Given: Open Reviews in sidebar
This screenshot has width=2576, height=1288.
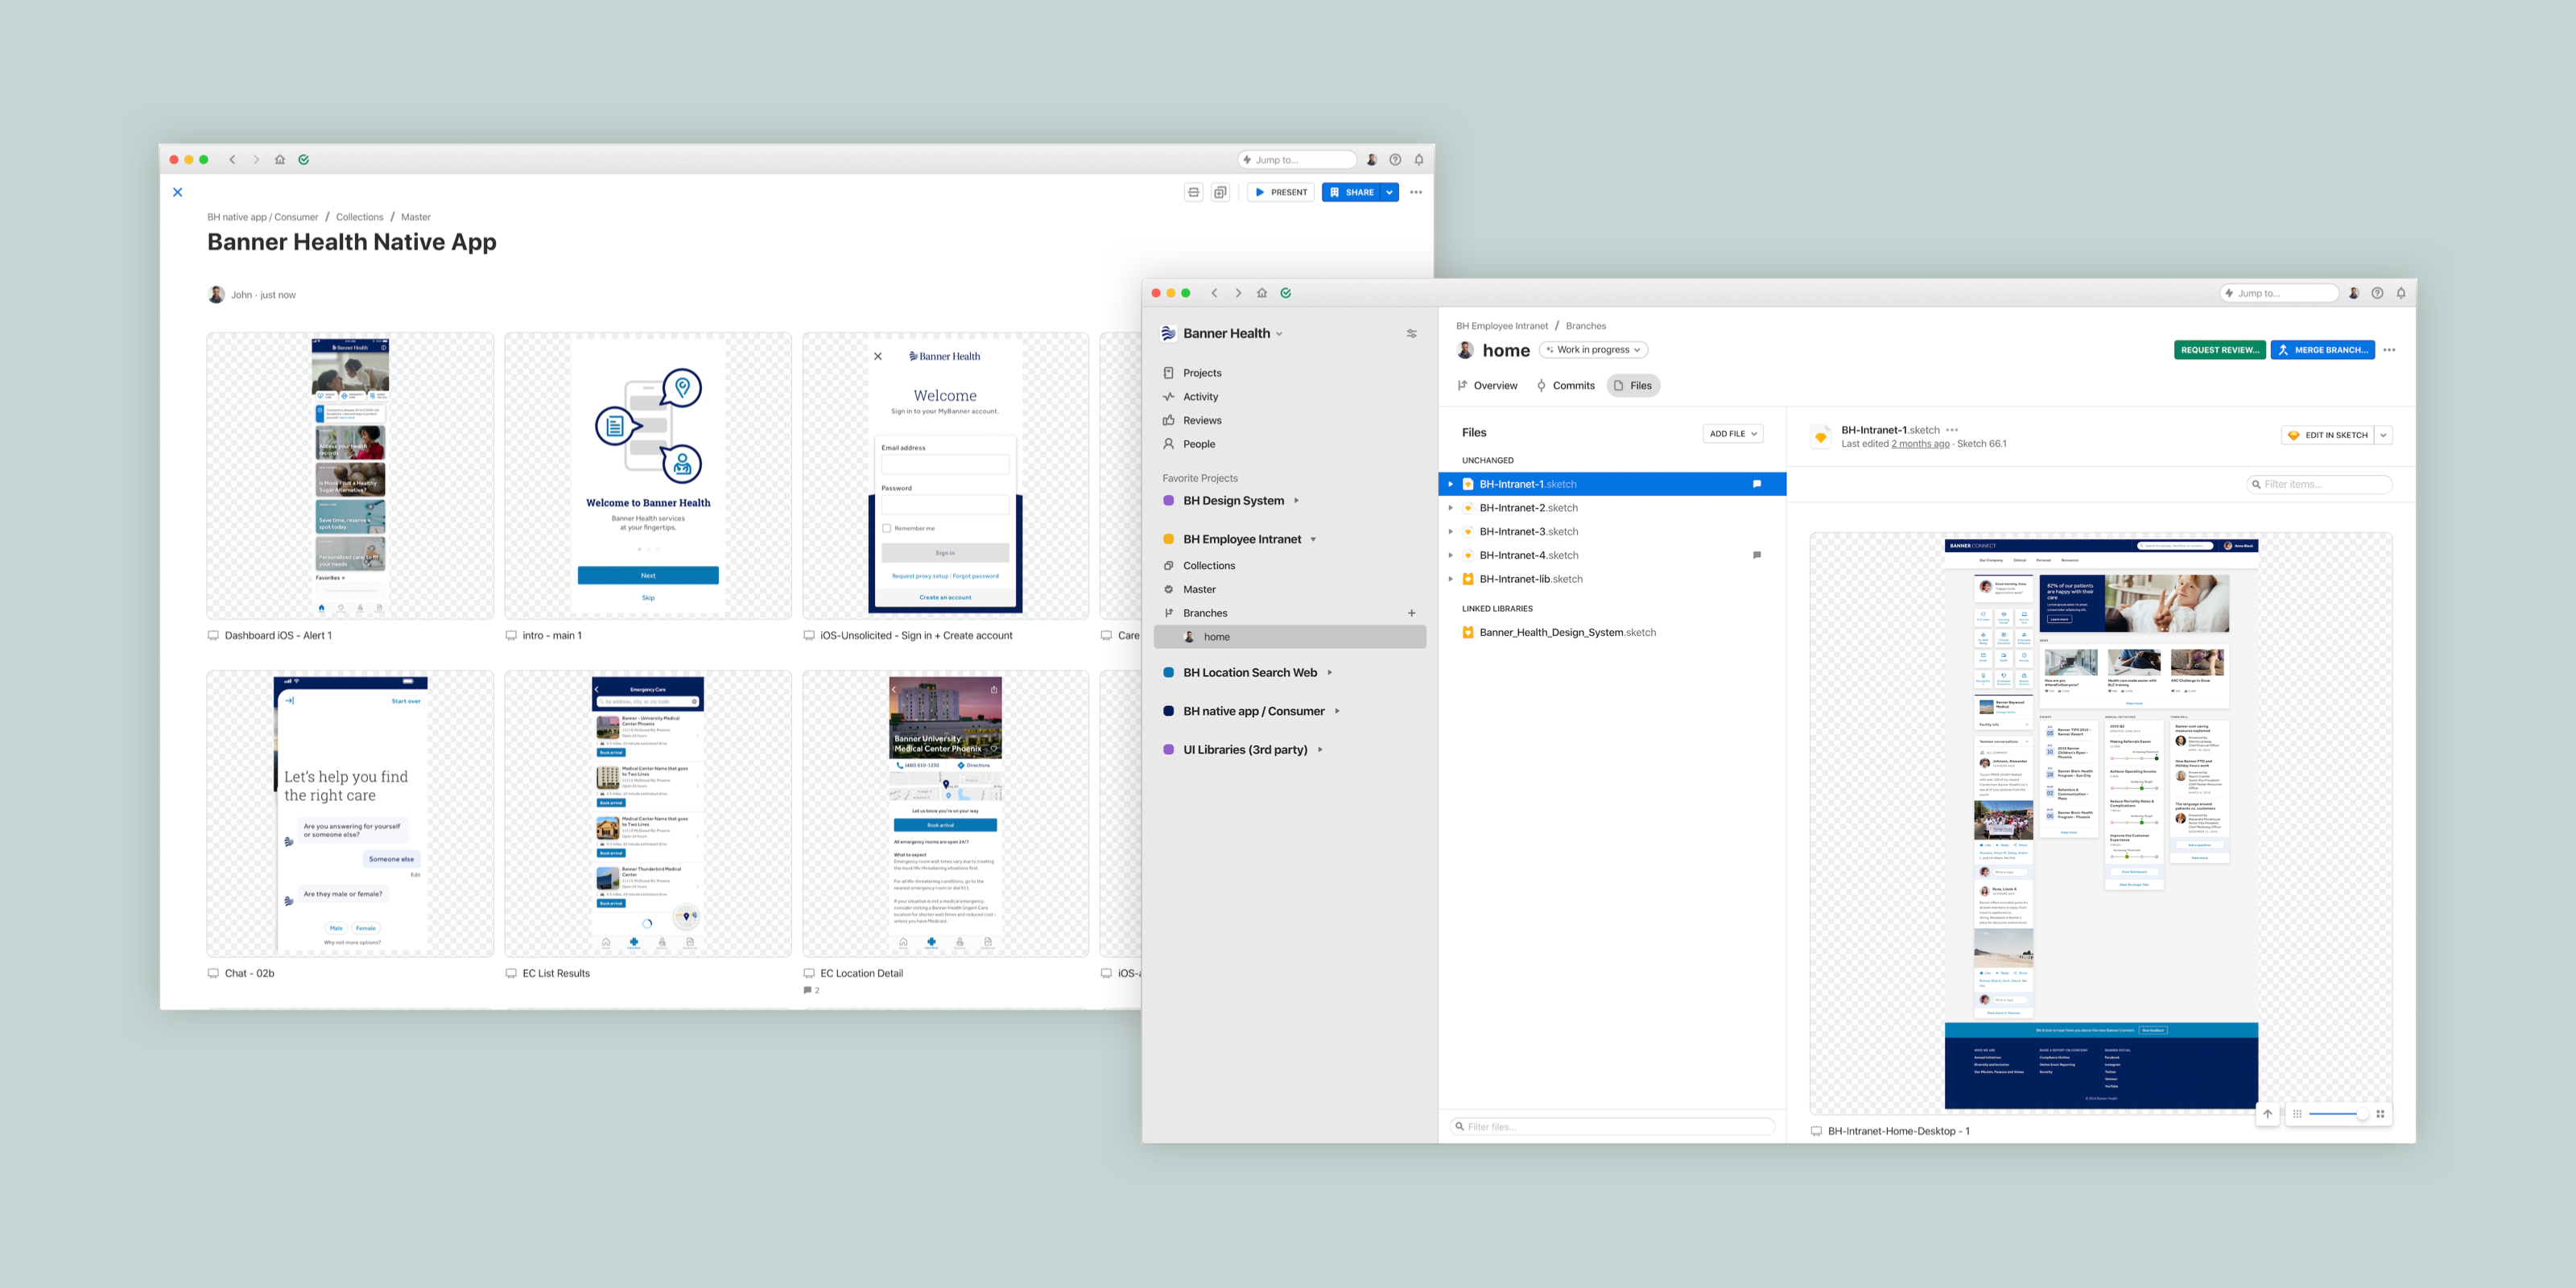Looking at the screenshot, I should [1202, 421].
